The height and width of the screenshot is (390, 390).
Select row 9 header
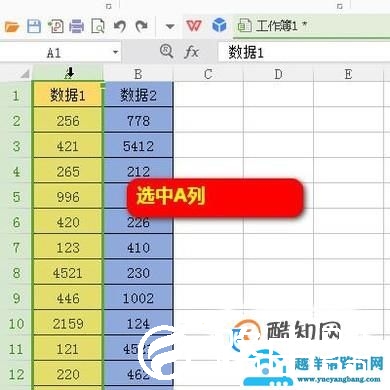[16, 298]
